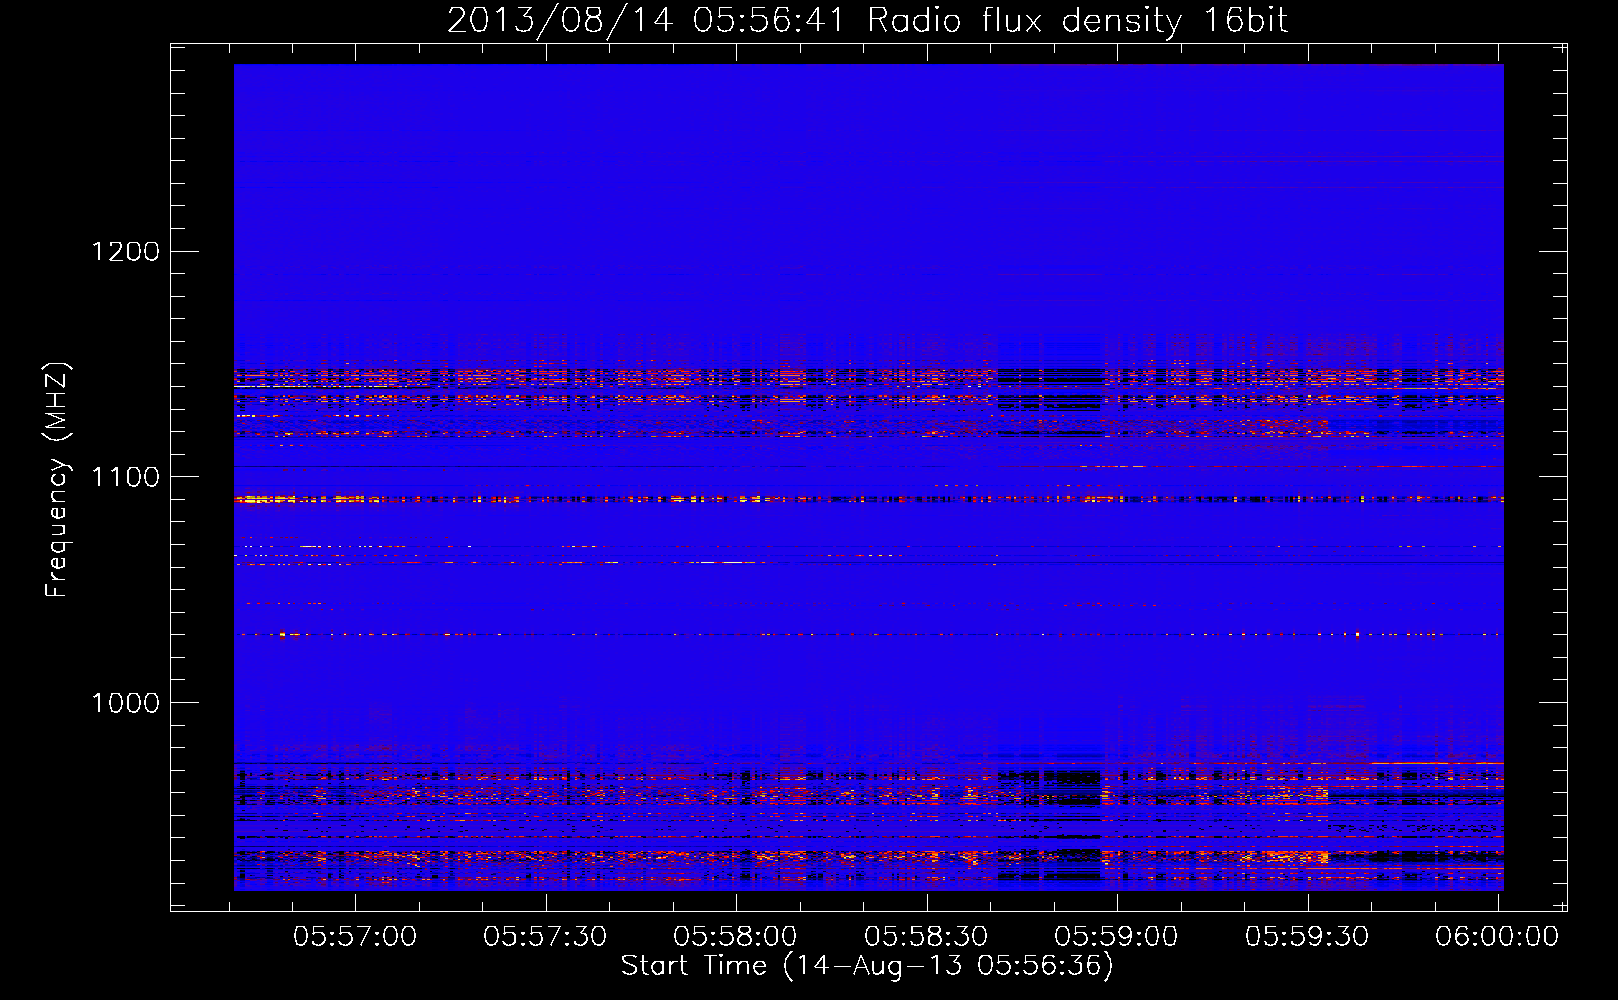Screen dimensions: 1618x1000
Task: Click the 06:00:00 time tick label
Action: (1497, 937)
